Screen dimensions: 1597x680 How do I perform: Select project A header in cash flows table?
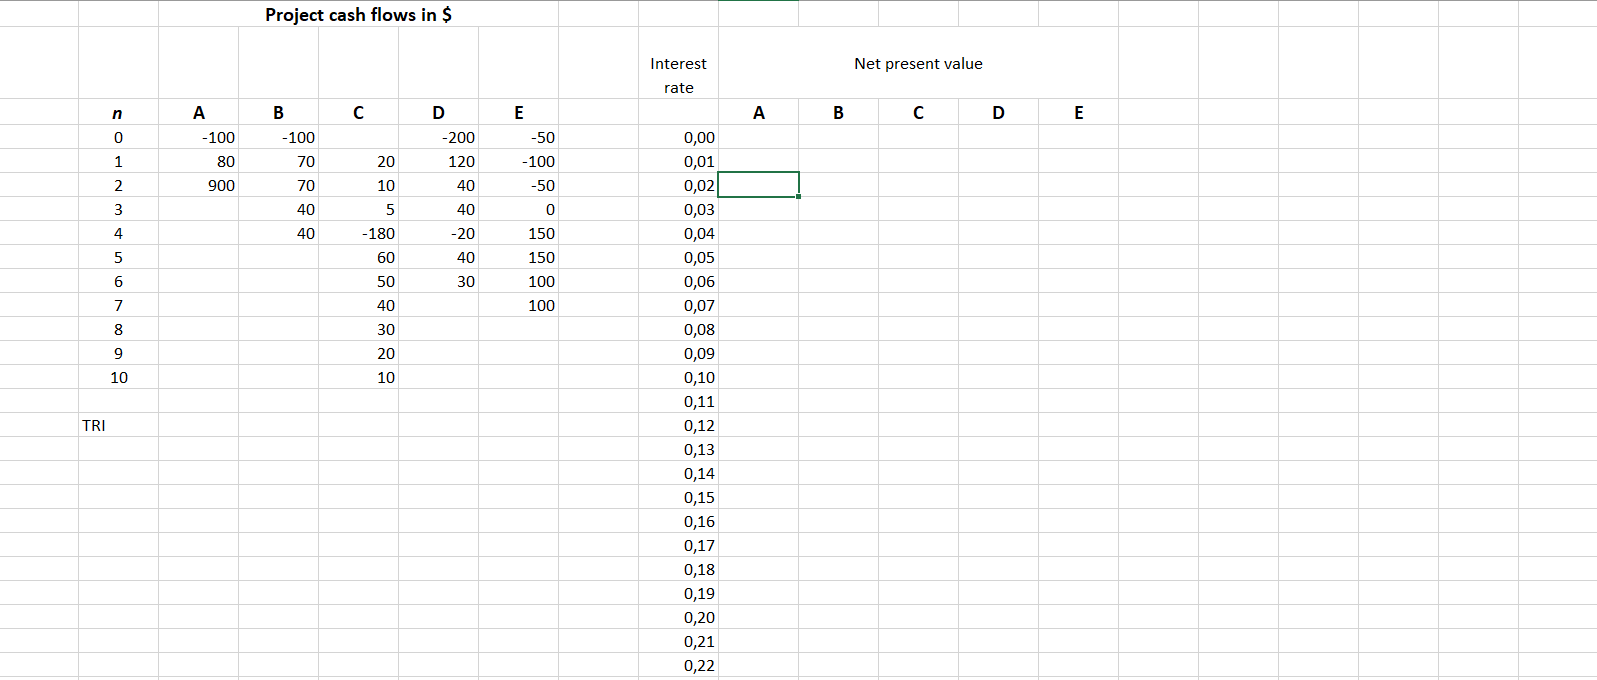point(198,112)
